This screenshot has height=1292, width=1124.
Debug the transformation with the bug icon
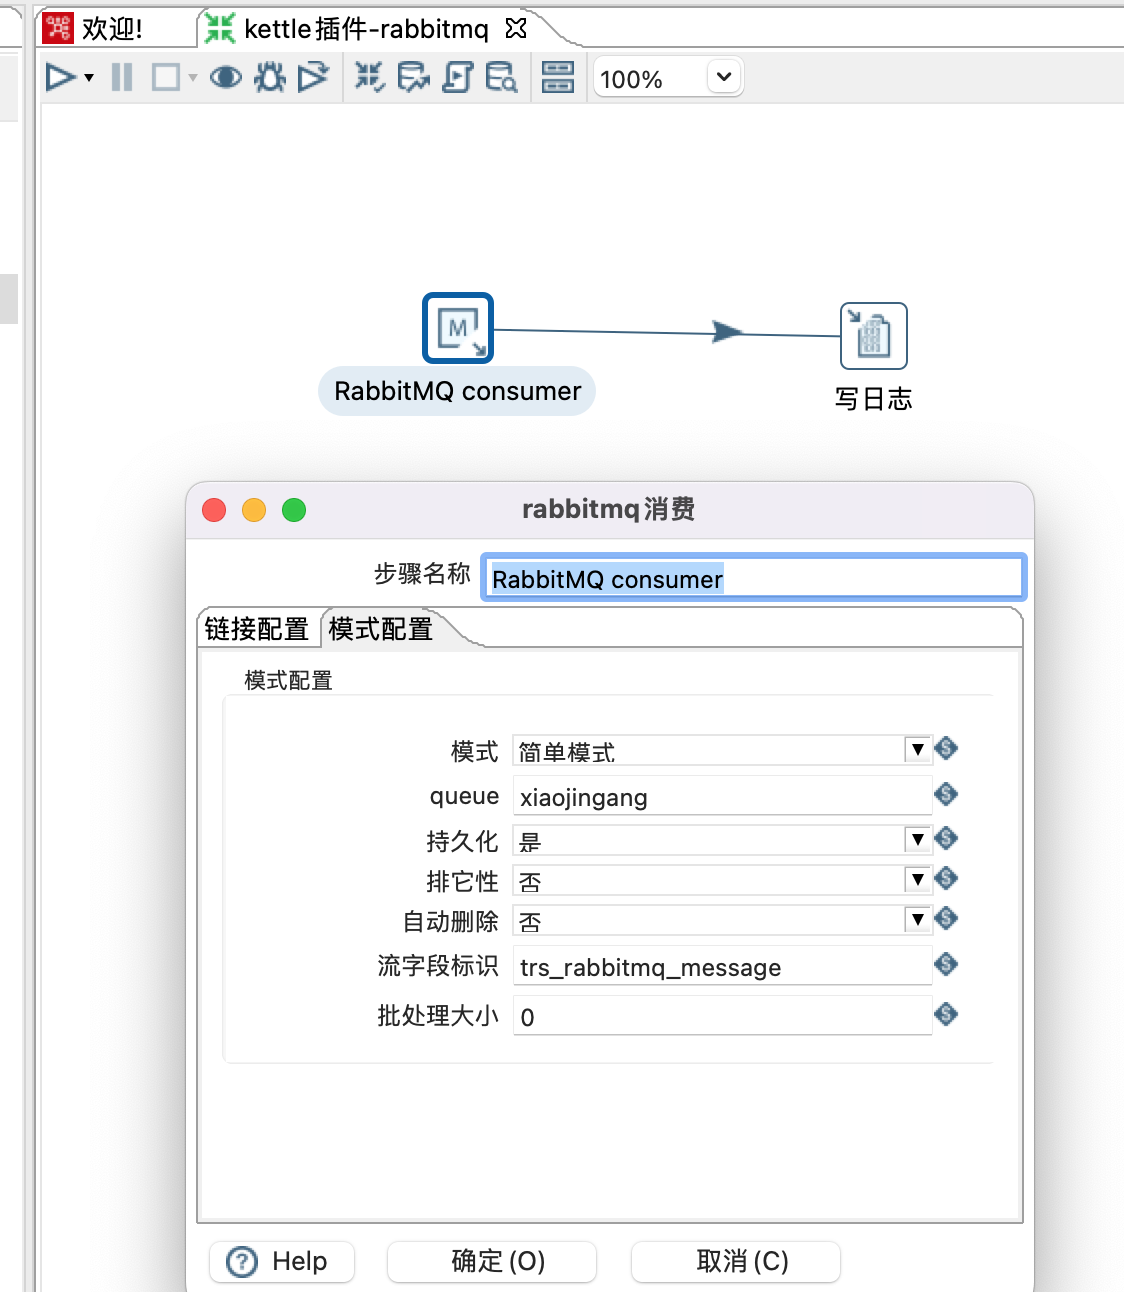pyautogui.click(x=269, y=77)
